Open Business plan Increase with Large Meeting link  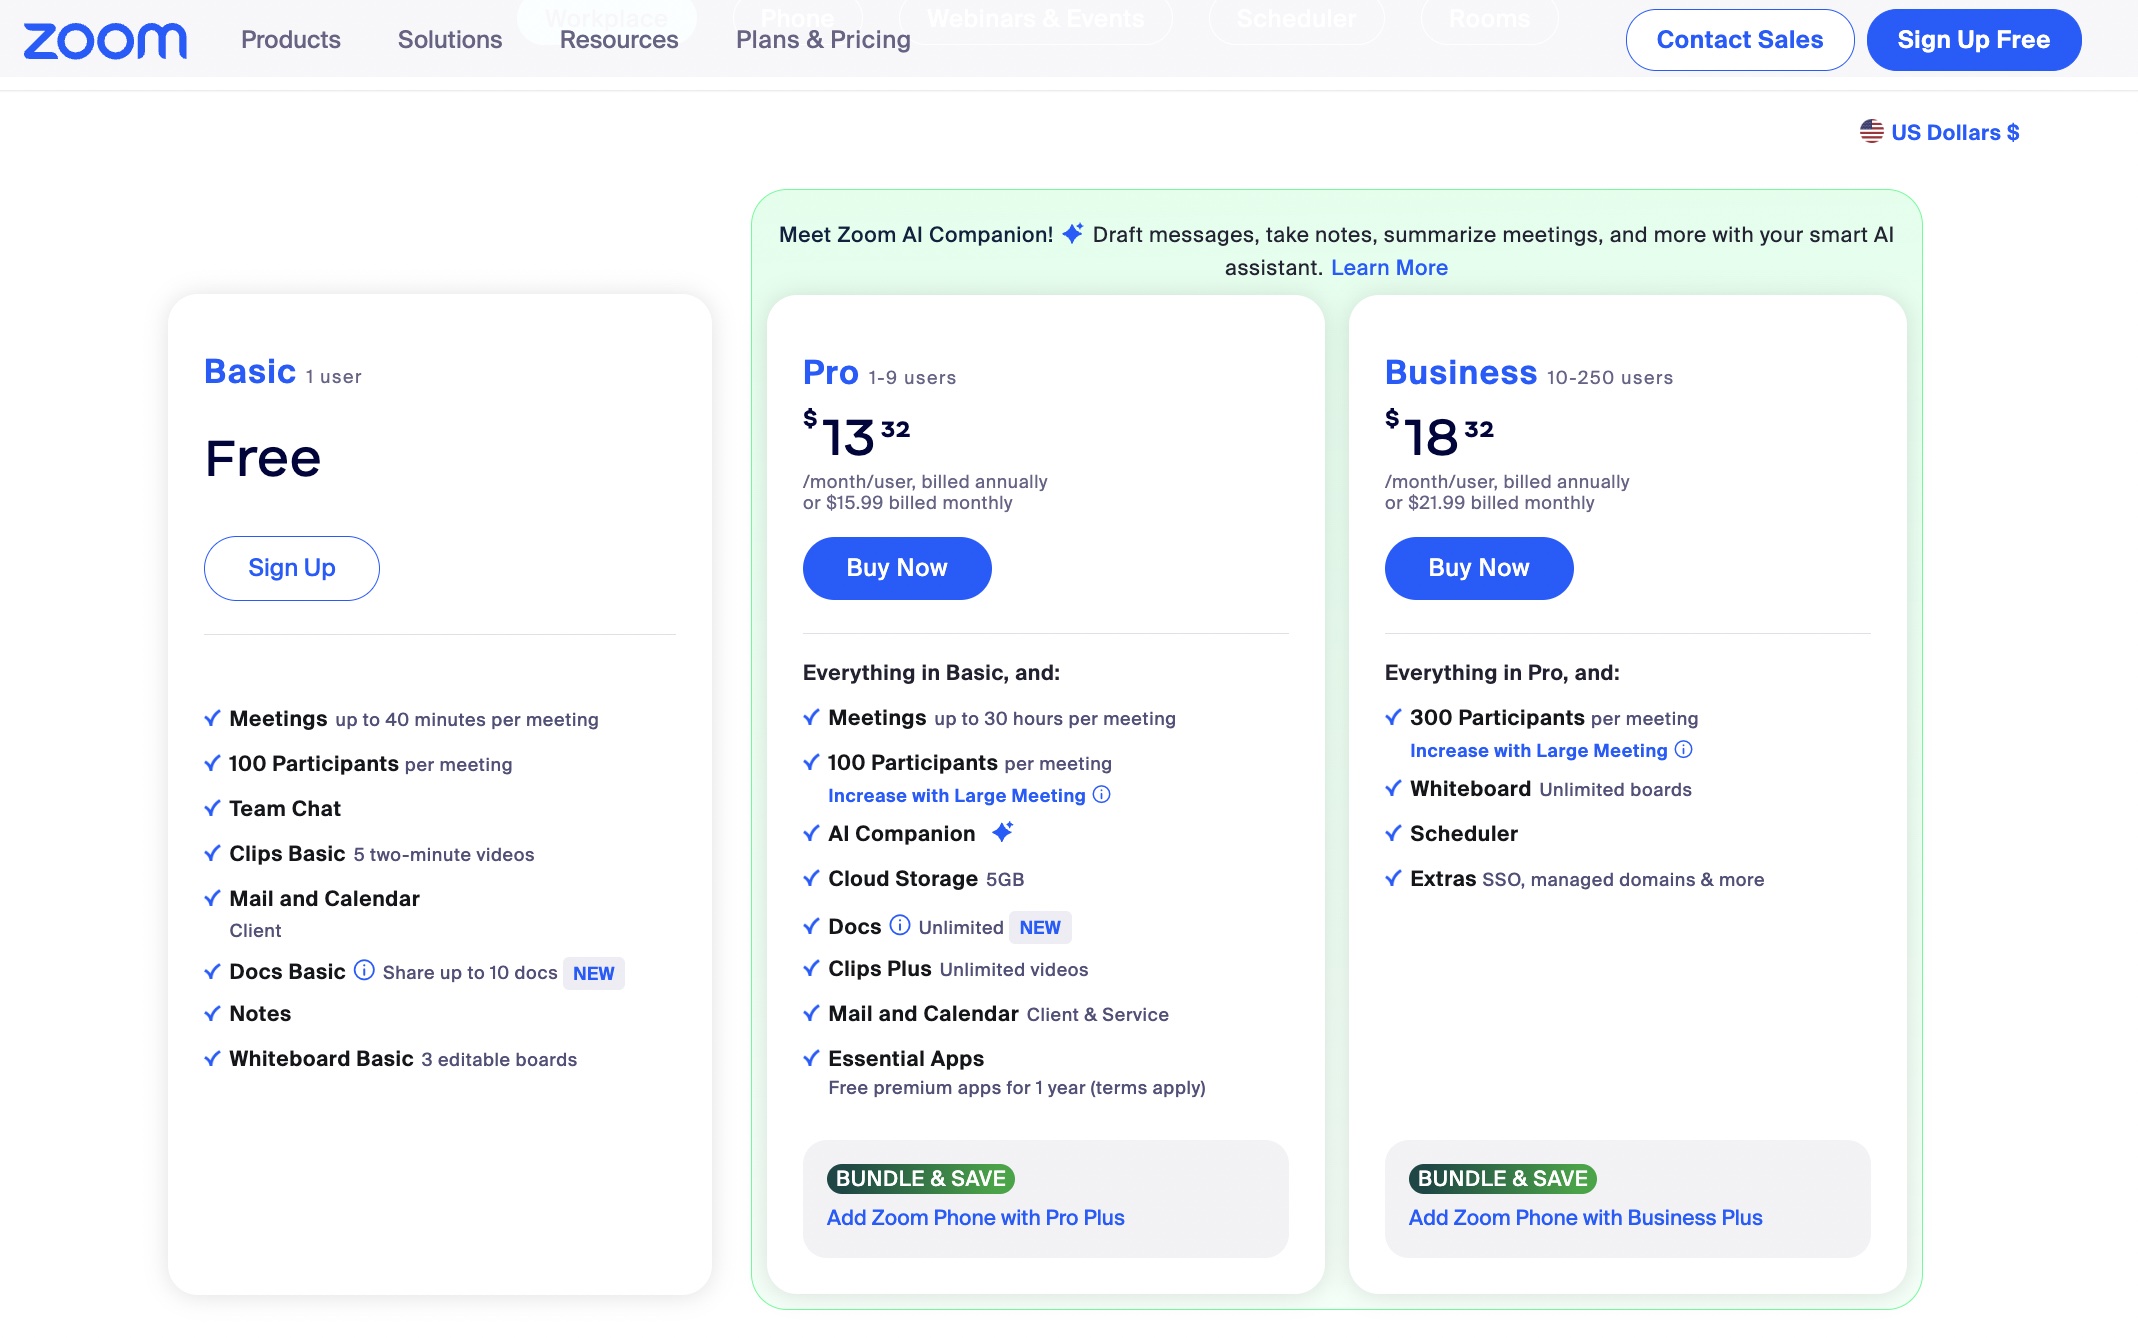point(1539,751)
